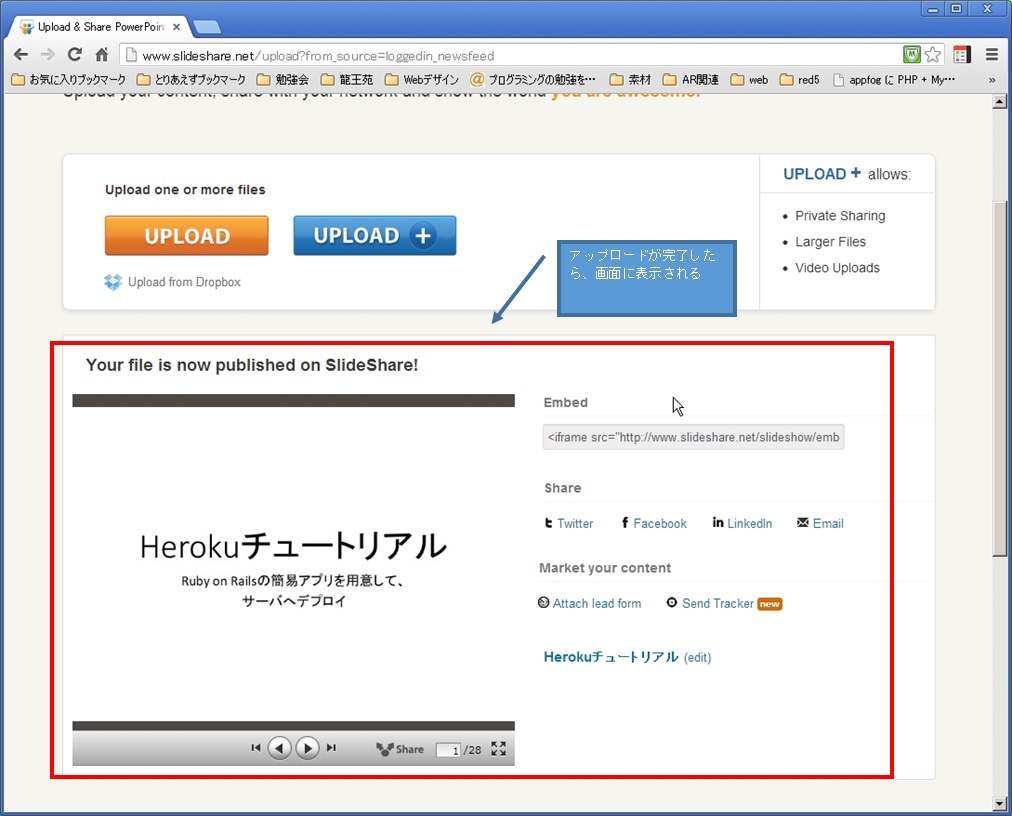Click the browser back arrow
This screenshot has height=816, width=1012.
pyautogui.click(x=21, y=55)
